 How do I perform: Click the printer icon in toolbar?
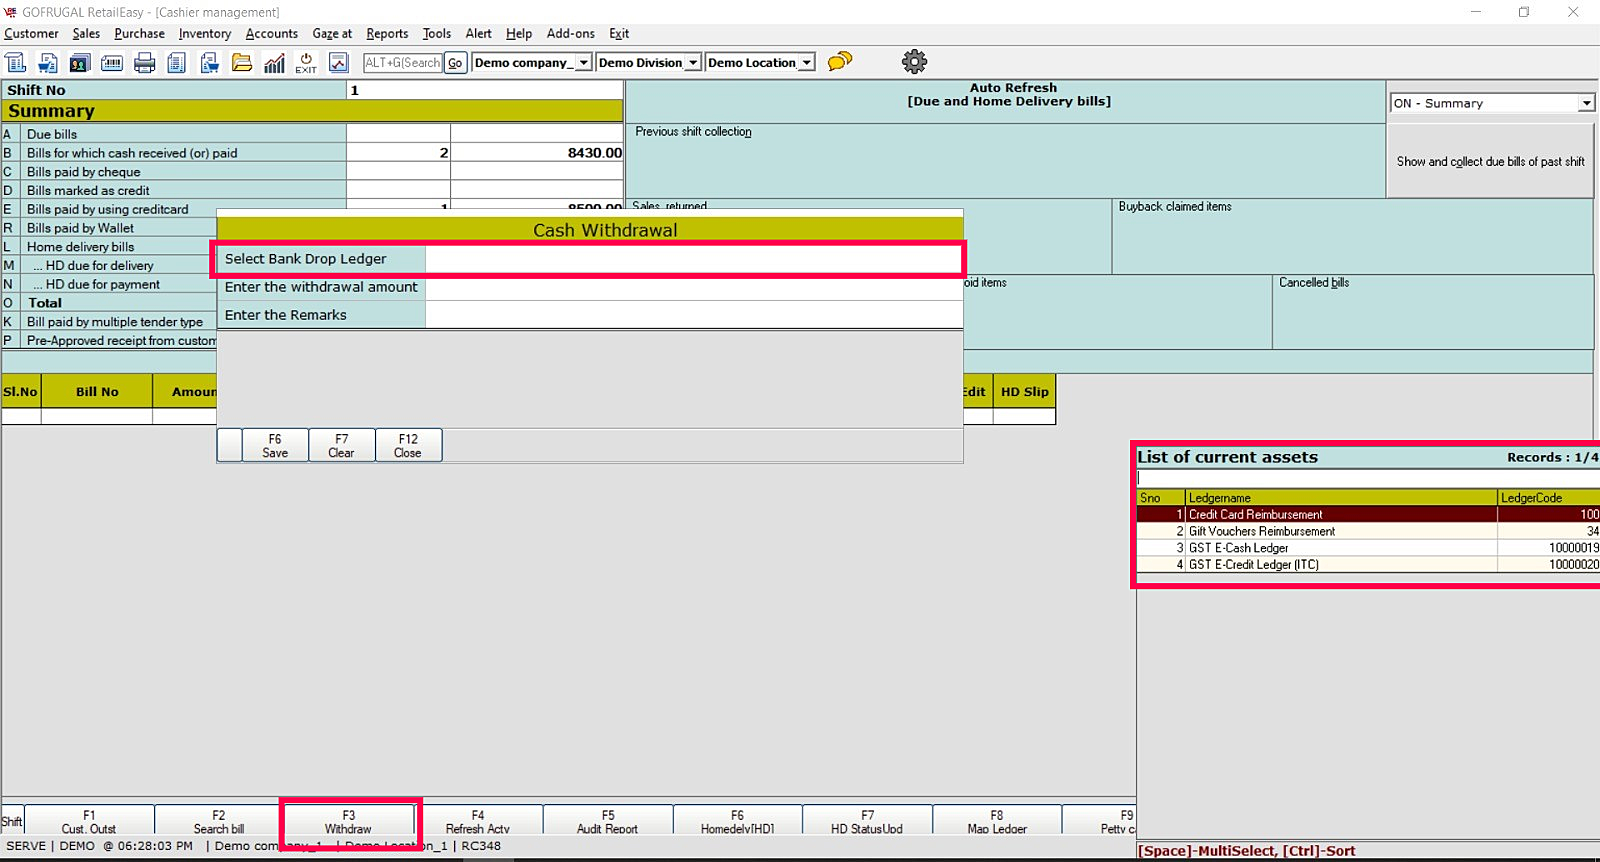pyautogui.click(x=144, y=63)
